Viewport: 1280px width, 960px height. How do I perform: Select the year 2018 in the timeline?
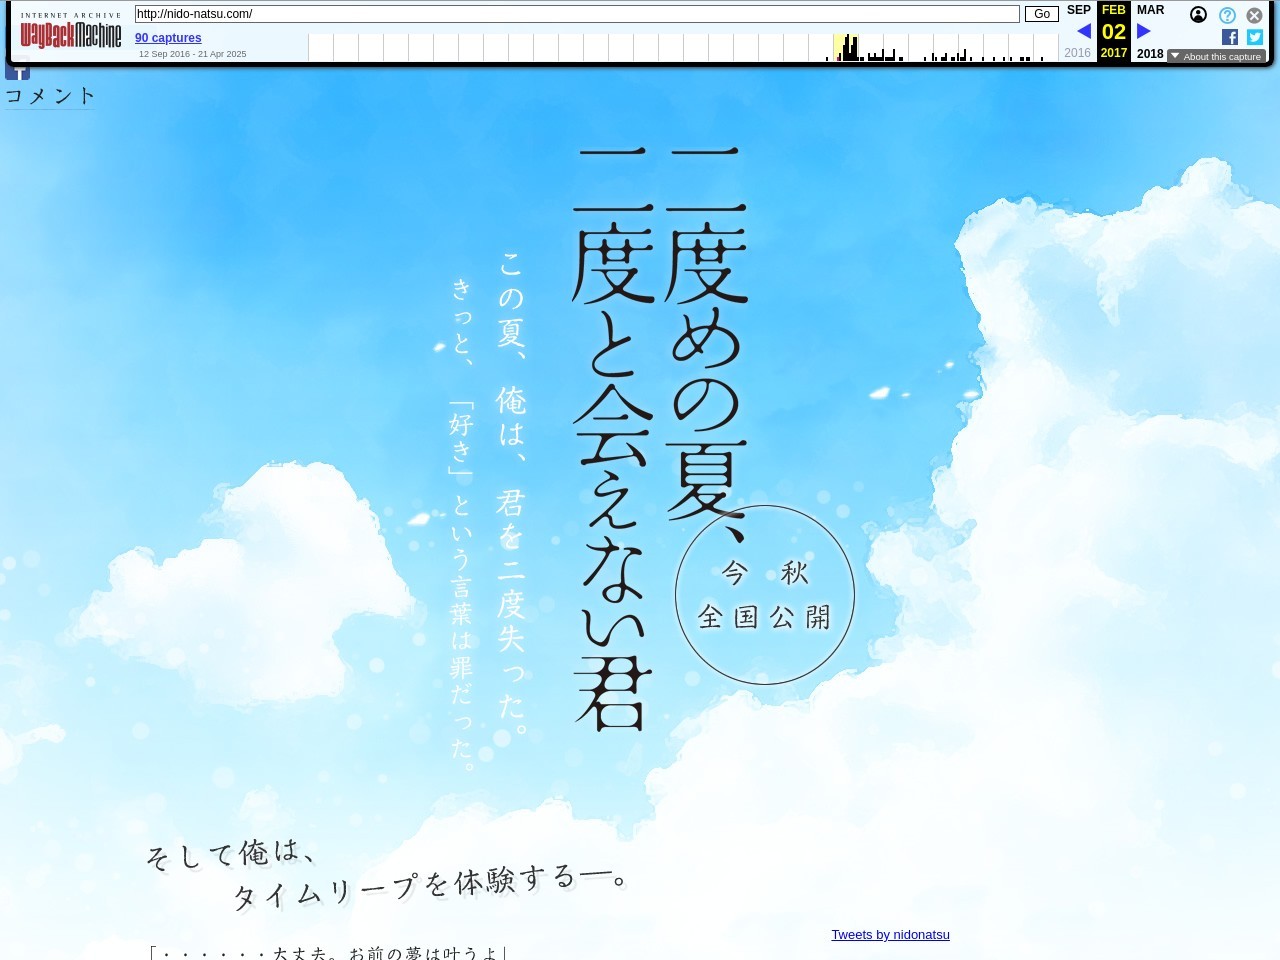click(1150, 54)
